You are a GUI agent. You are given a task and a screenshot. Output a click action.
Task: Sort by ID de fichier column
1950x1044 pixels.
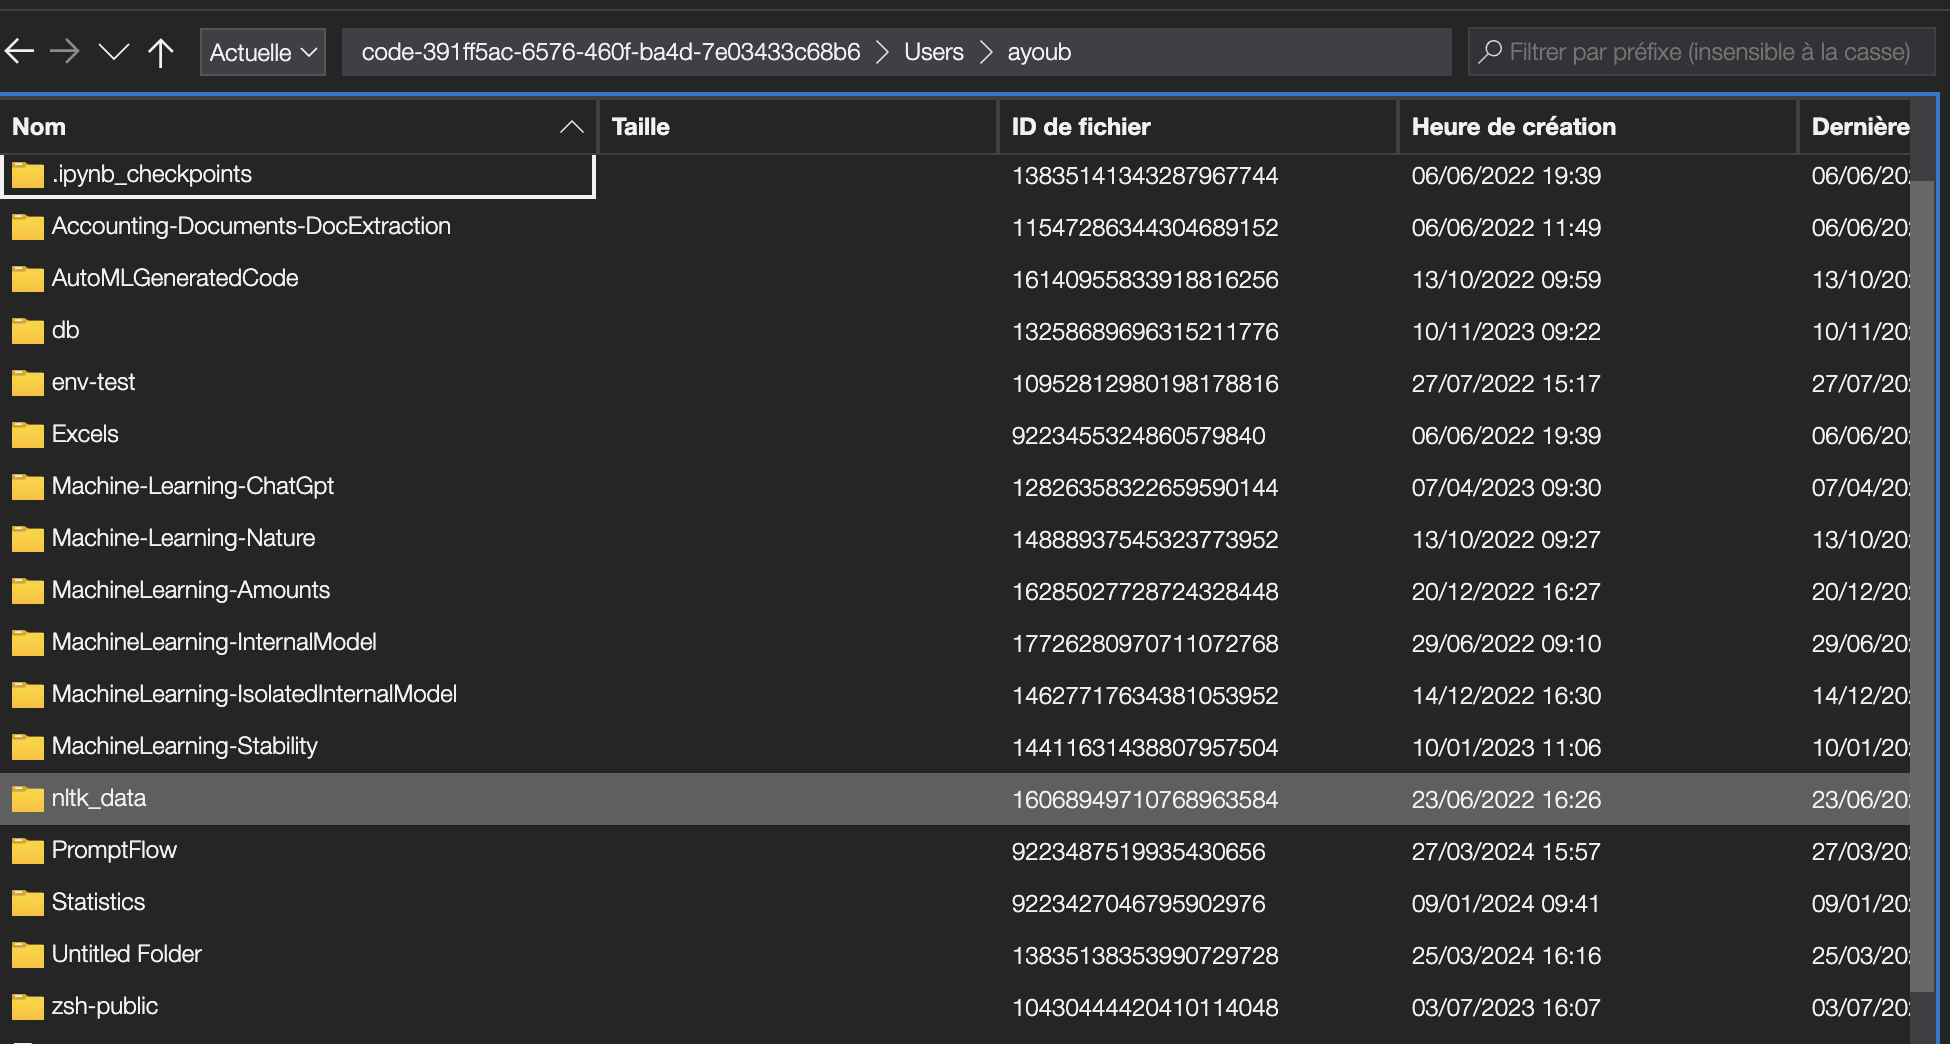(1198, 127)
